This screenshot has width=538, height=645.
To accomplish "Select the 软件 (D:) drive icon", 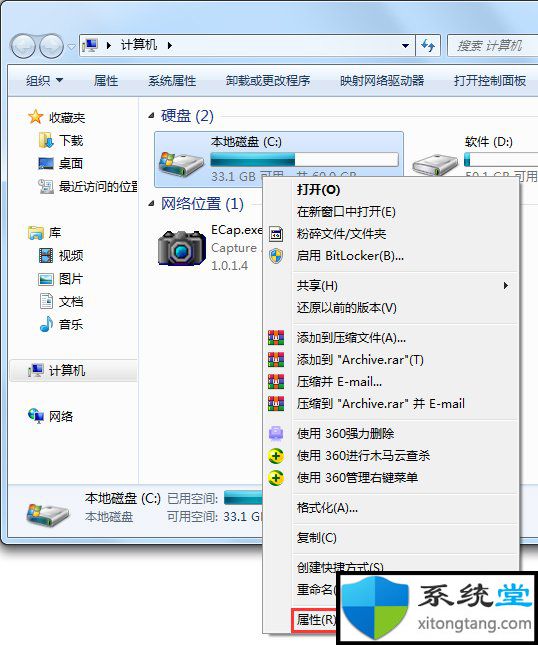I will 435,165.
